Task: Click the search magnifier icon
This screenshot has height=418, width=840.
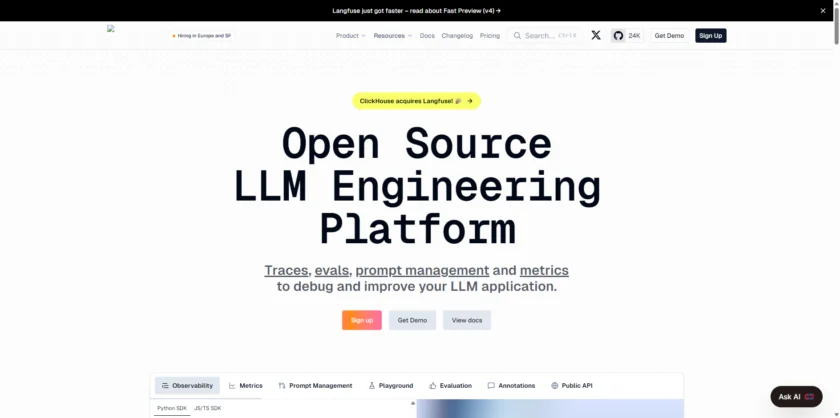Action: (x=517, y=35)
